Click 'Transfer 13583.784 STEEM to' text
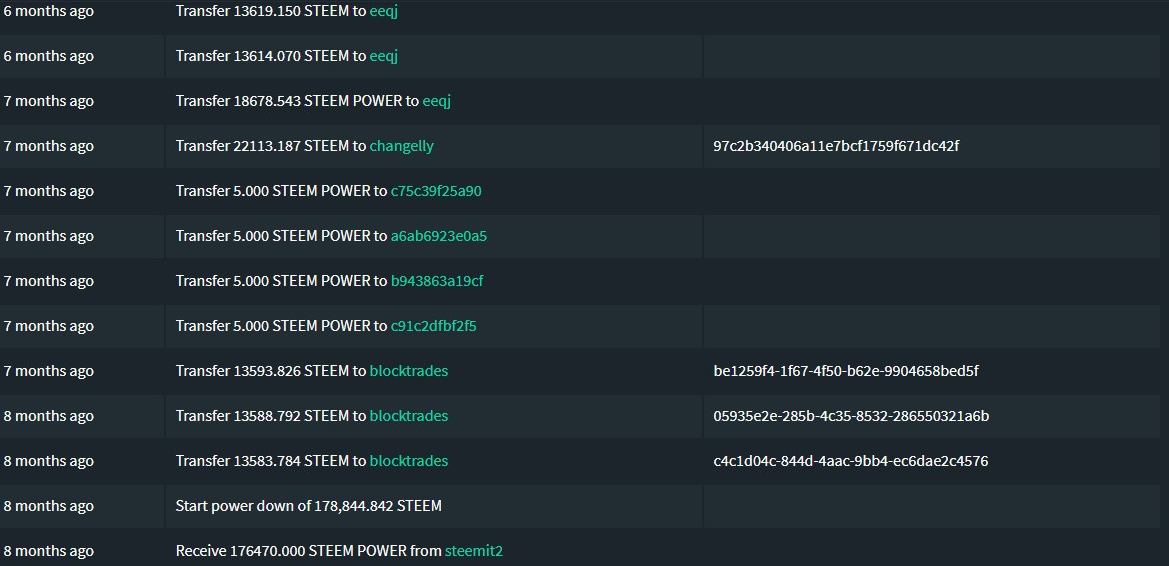The height and width of the screenshot is (566, 1169). point(271,461)
